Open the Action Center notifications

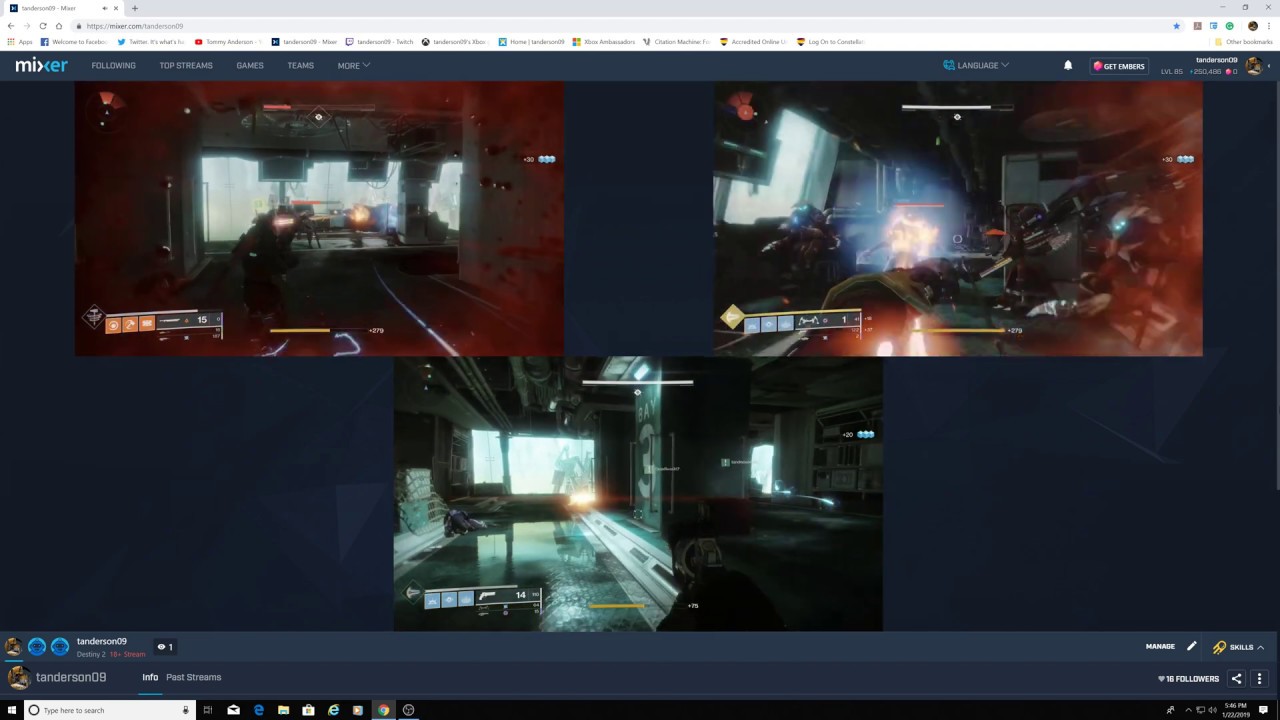pos(1264,710)
